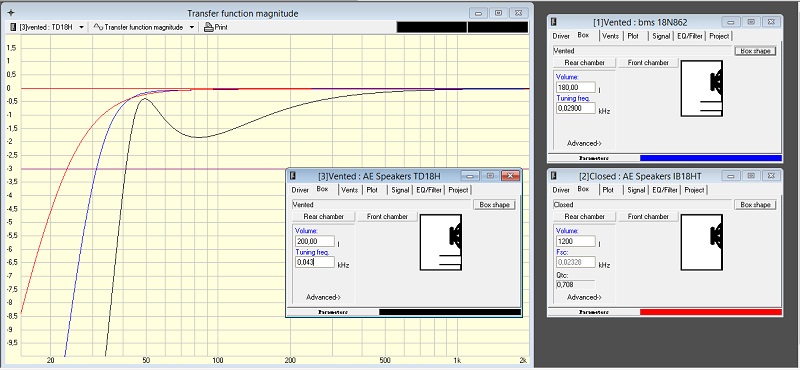This screenshot has width=800, height=370.
Task: Click the IB18HT window's title bar icon
Action: [x=554, y=176]
